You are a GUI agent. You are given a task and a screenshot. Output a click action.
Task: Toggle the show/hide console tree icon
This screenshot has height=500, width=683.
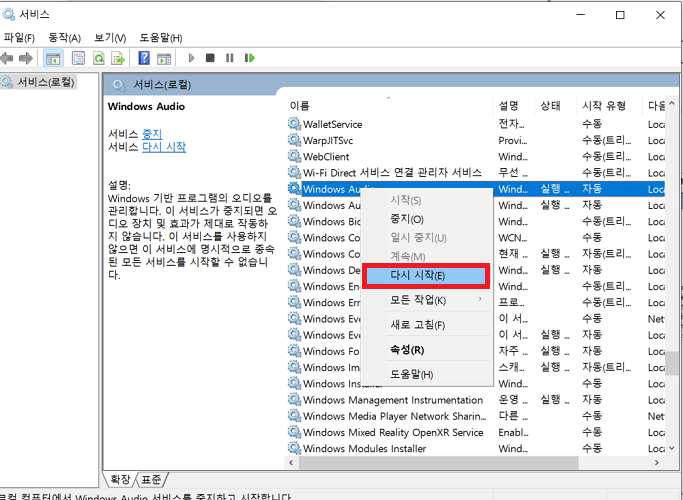(53, 58)
